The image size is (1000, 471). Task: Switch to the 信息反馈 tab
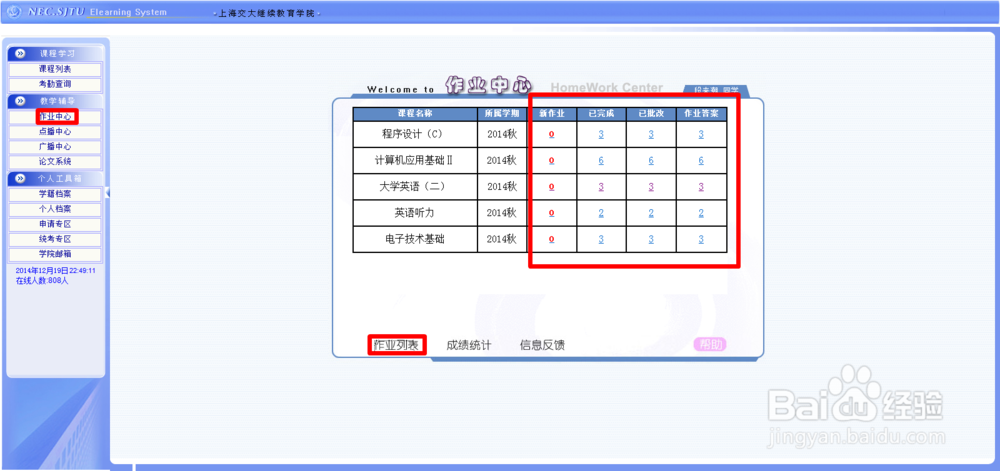coord(542,345)
